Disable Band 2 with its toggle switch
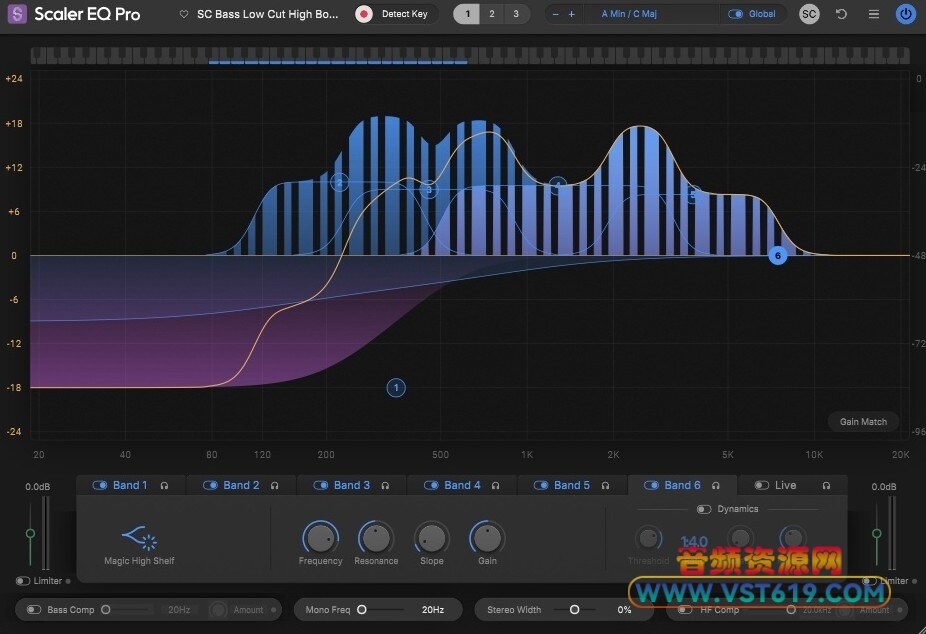 click(210, 485)
